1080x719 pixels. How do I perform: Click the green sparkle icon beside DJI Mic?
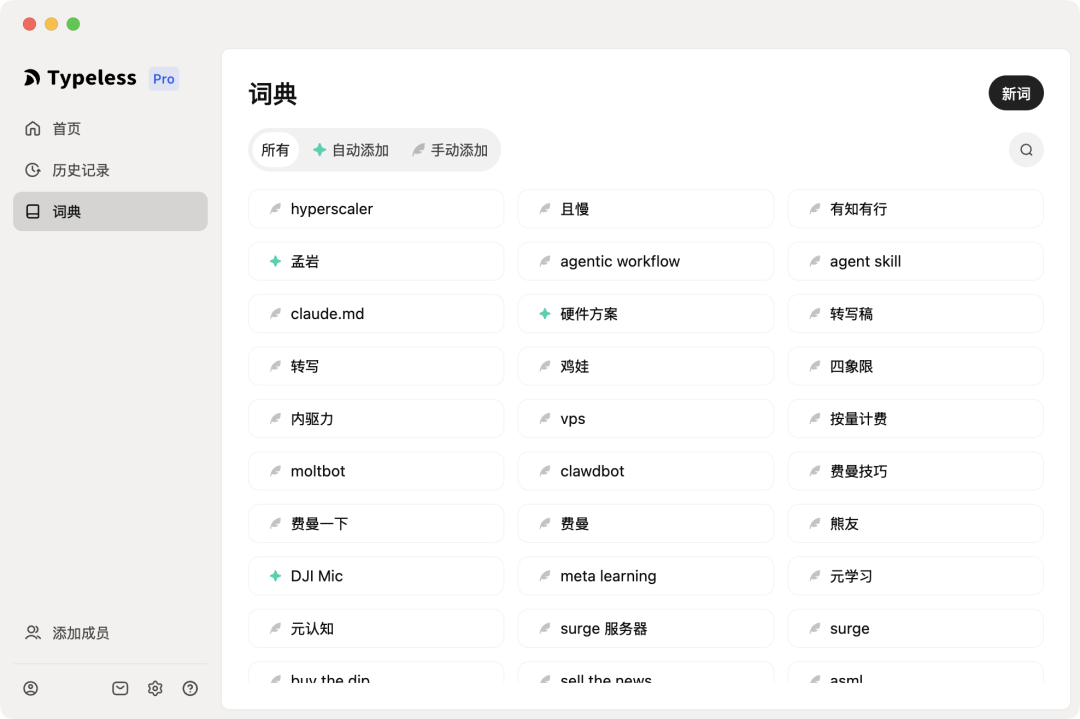pyautogui.click(x=276, y=576)
